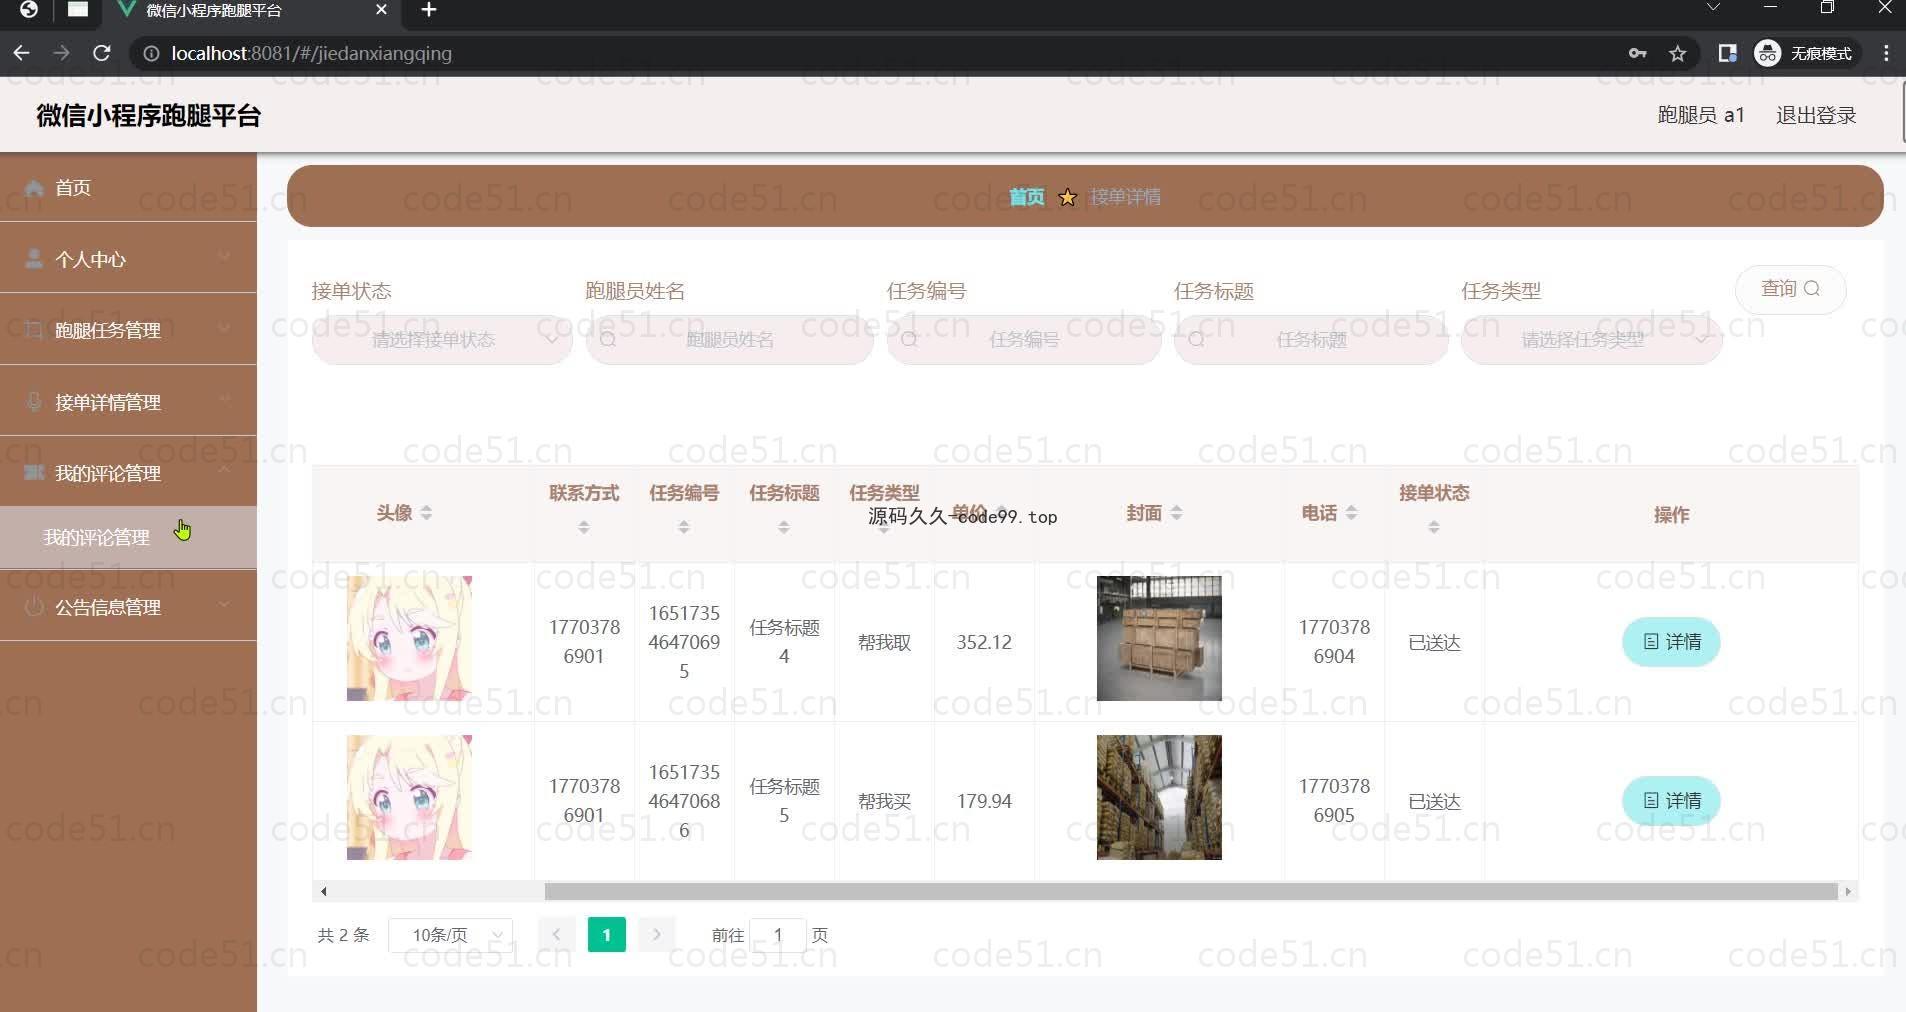
Task: Open the 请选择任务类型 dropdown
Action: (1591, 340)
